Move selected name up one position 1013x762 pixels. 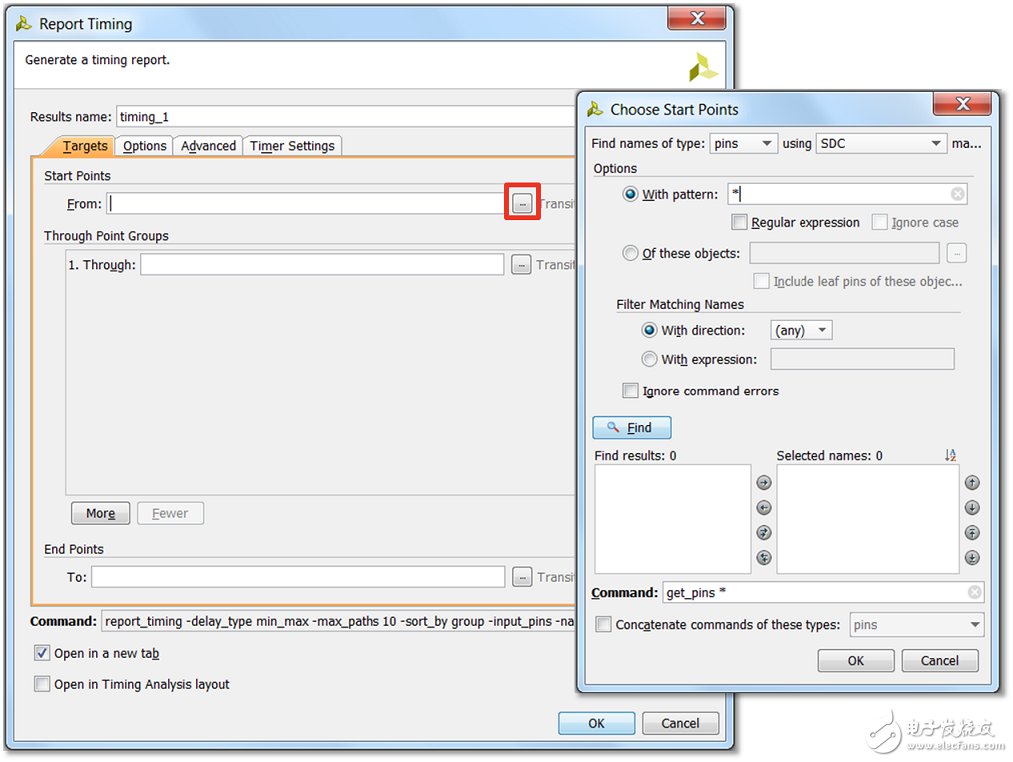coord(972,483)
